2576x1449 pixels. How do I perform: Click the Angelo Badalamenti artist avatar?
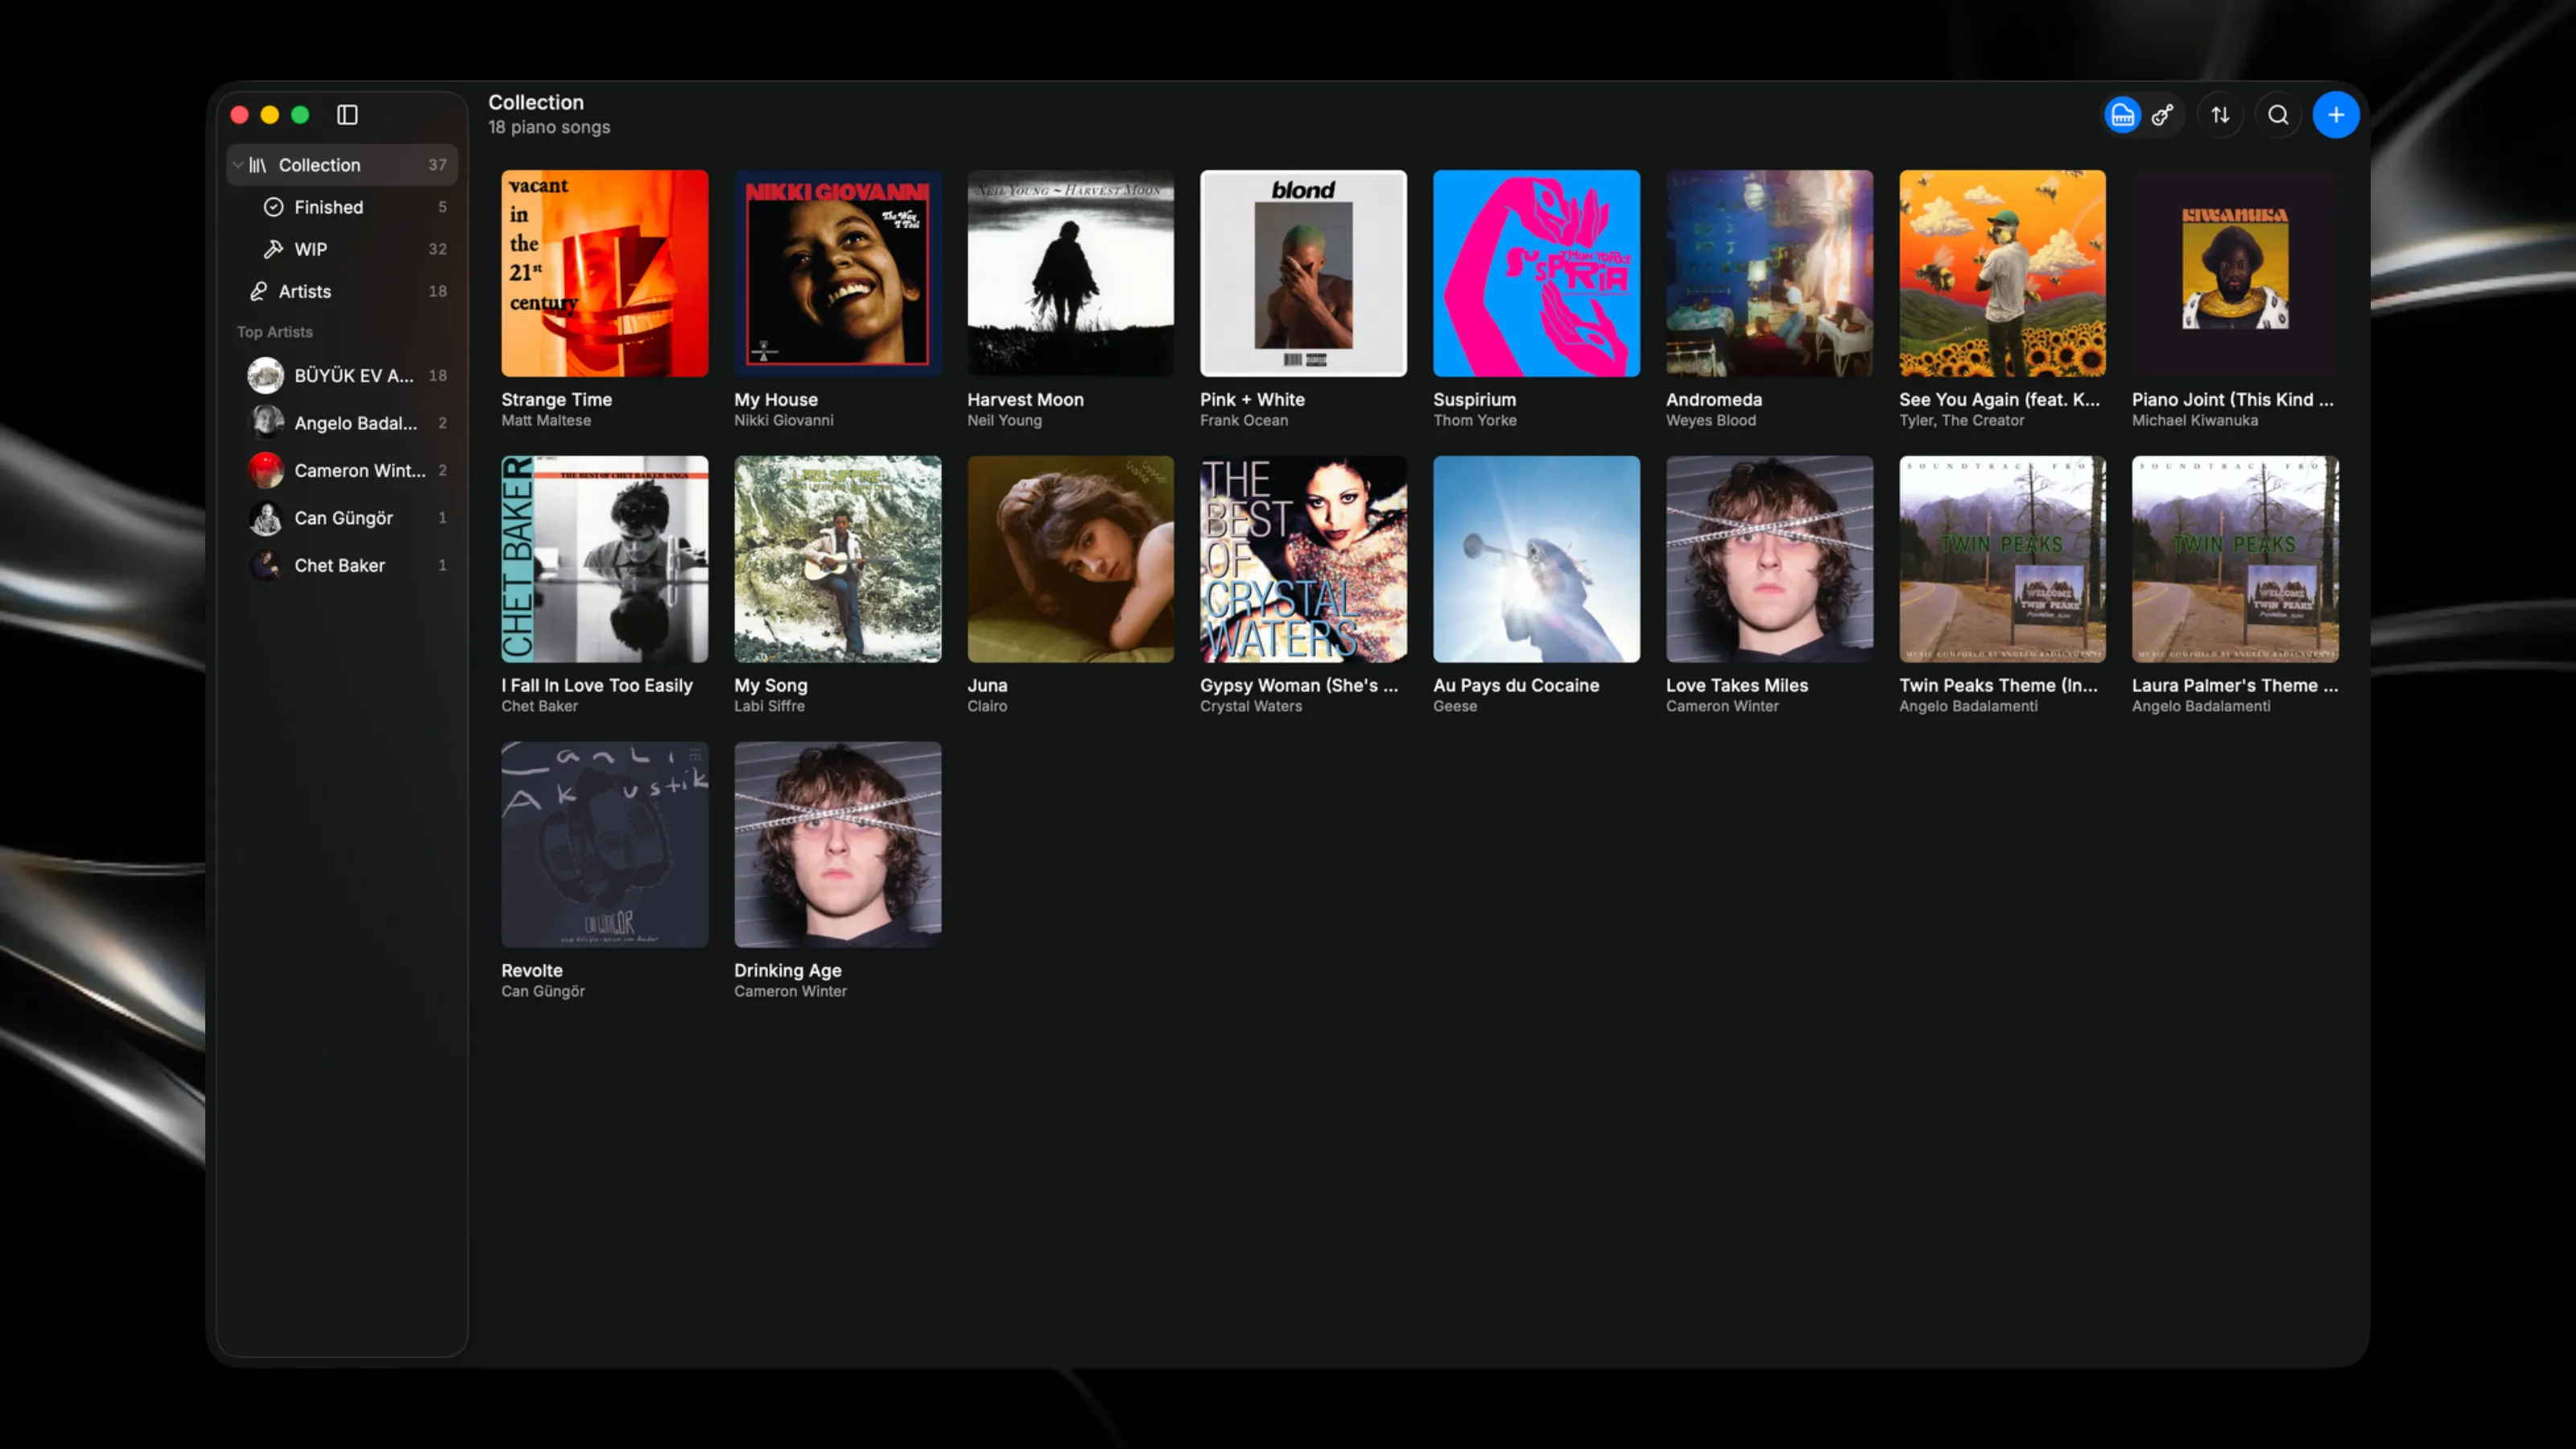tap(266, 423)
